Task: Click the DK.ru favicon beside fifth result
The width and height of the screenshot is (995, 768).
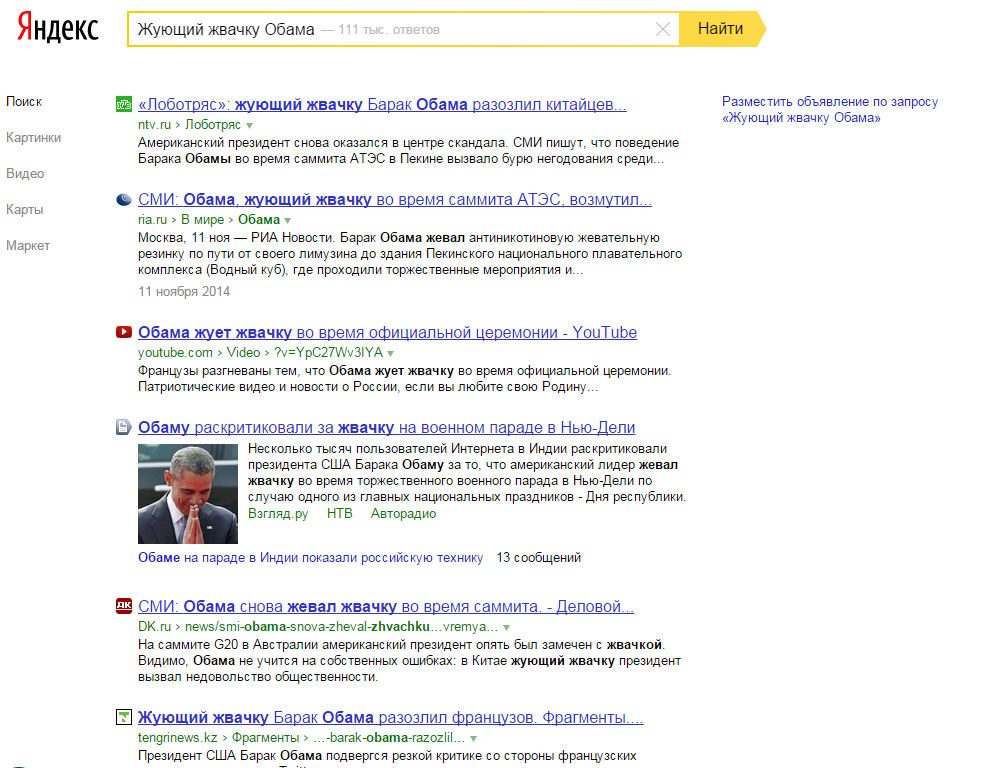Action: pos(124,607)
